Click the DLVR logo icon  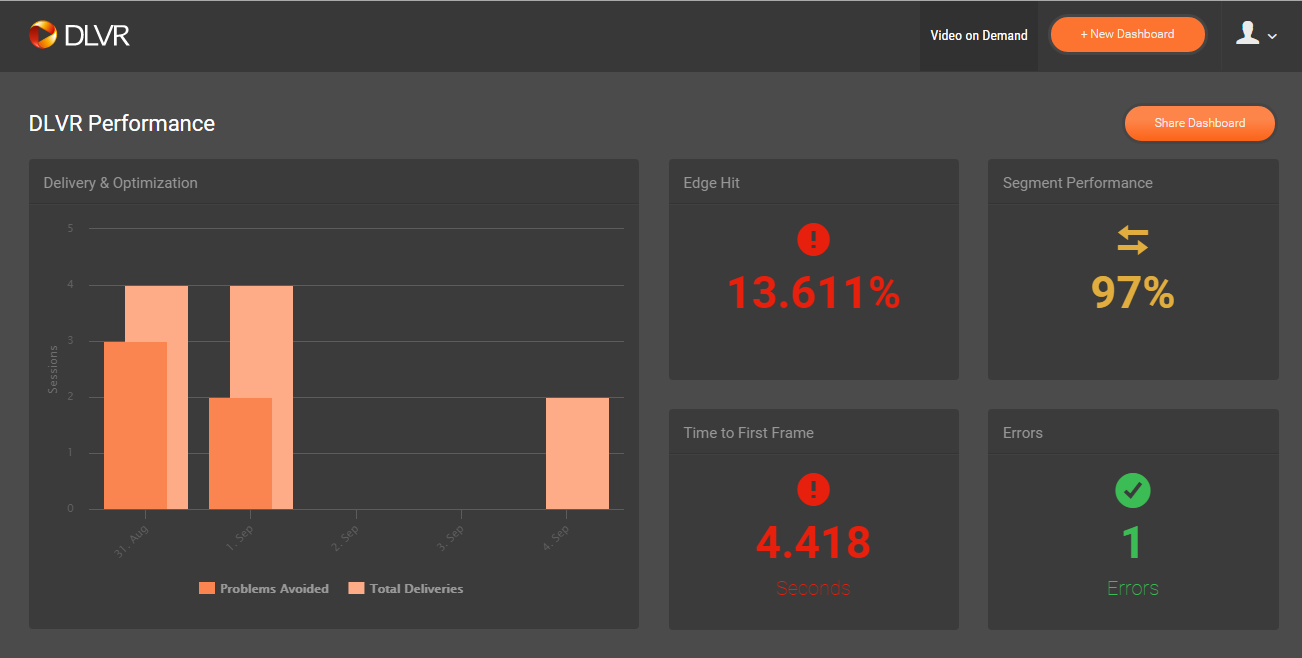(43, 35)
